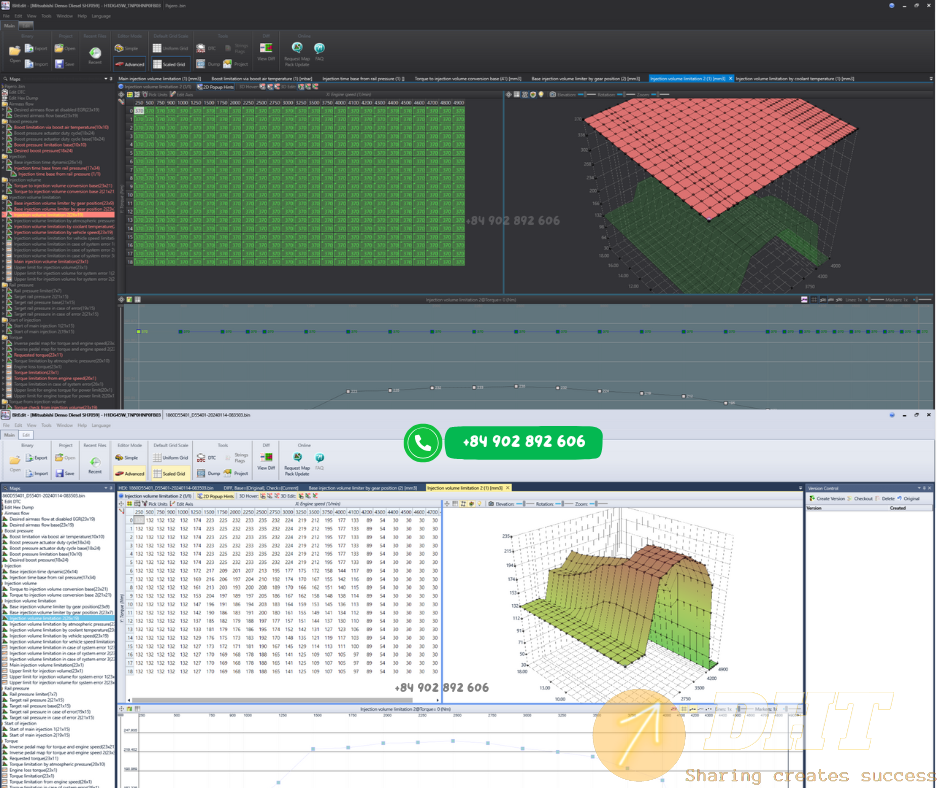The image size is (940, 788).
Task: Open Maps panel dropdown arrow in upper window
Action: click(106, 79)
